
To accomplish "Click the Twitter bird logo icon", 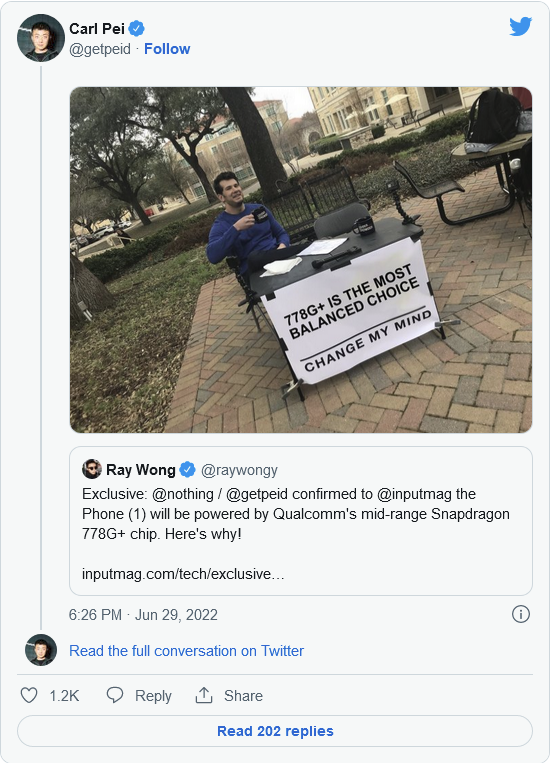I will click(520, 26).
